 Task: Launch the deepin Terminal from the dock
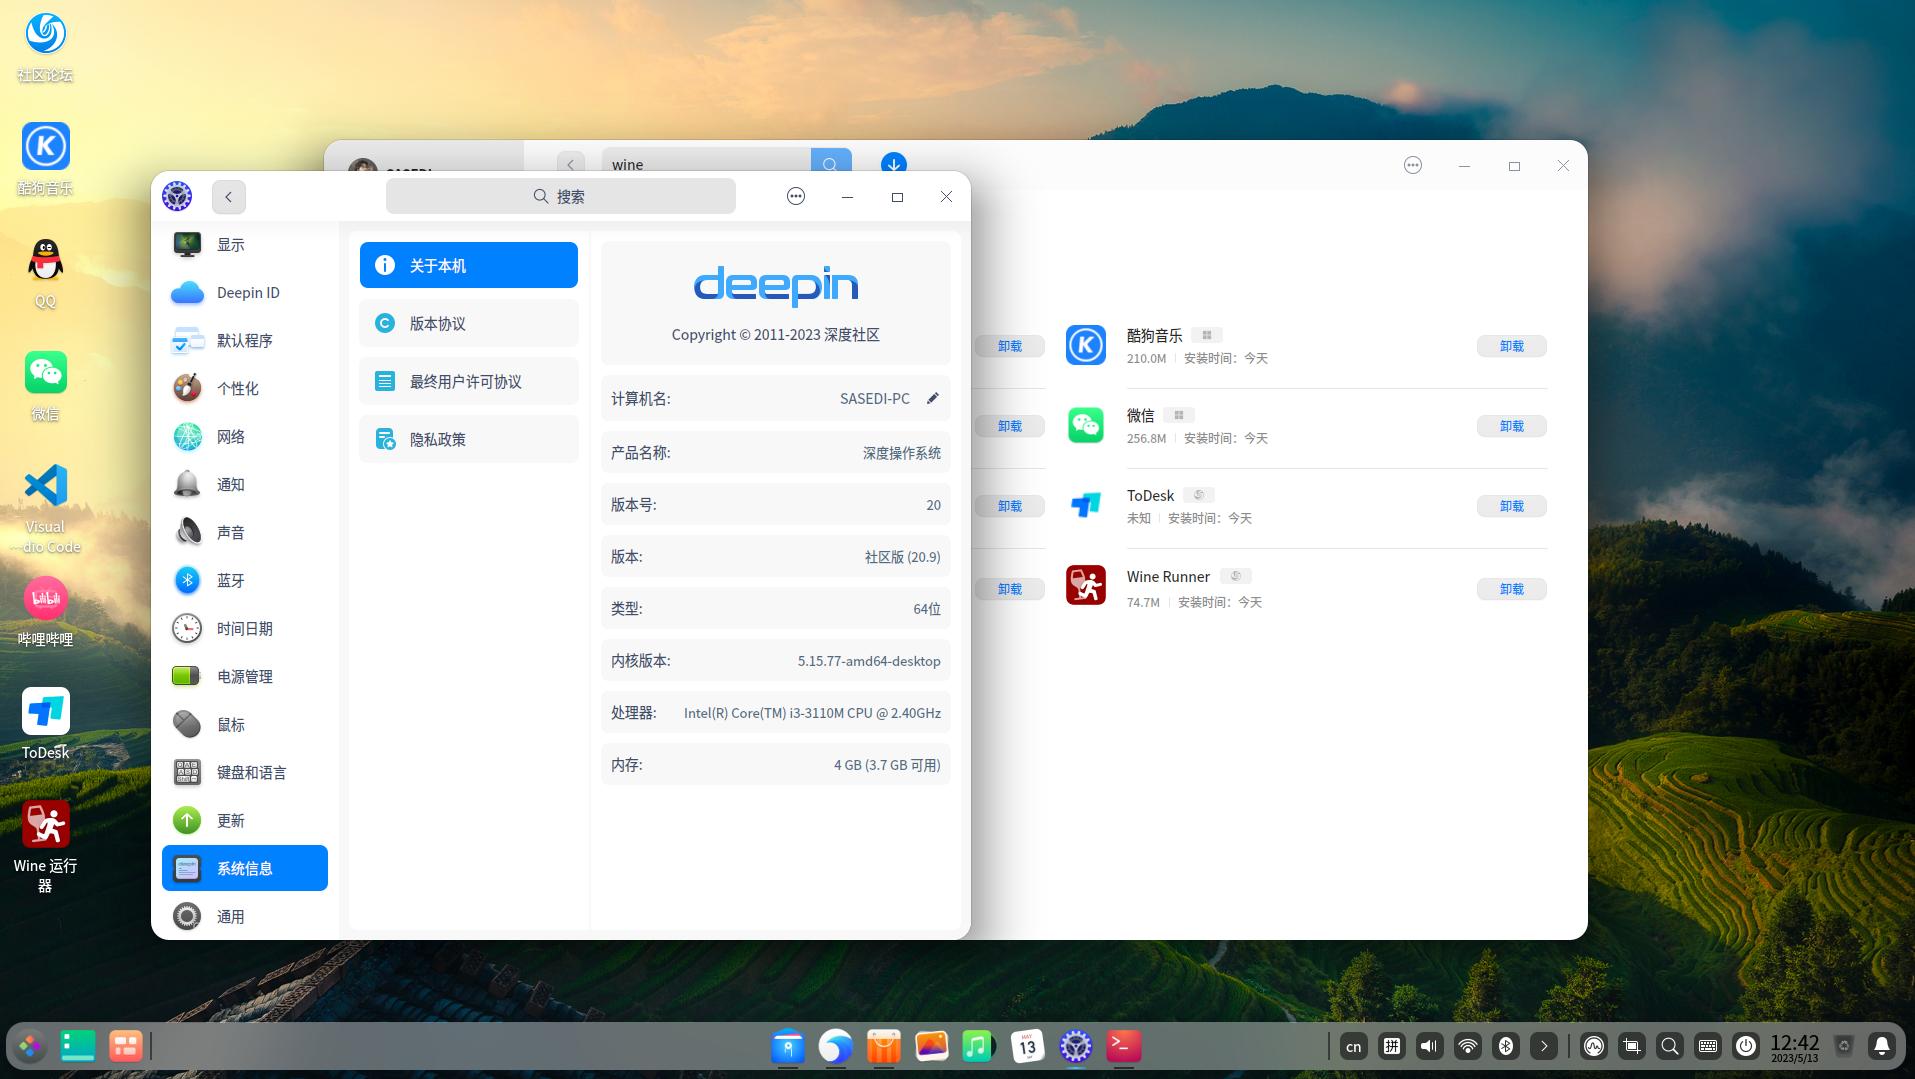[x=1122, y=1046]
